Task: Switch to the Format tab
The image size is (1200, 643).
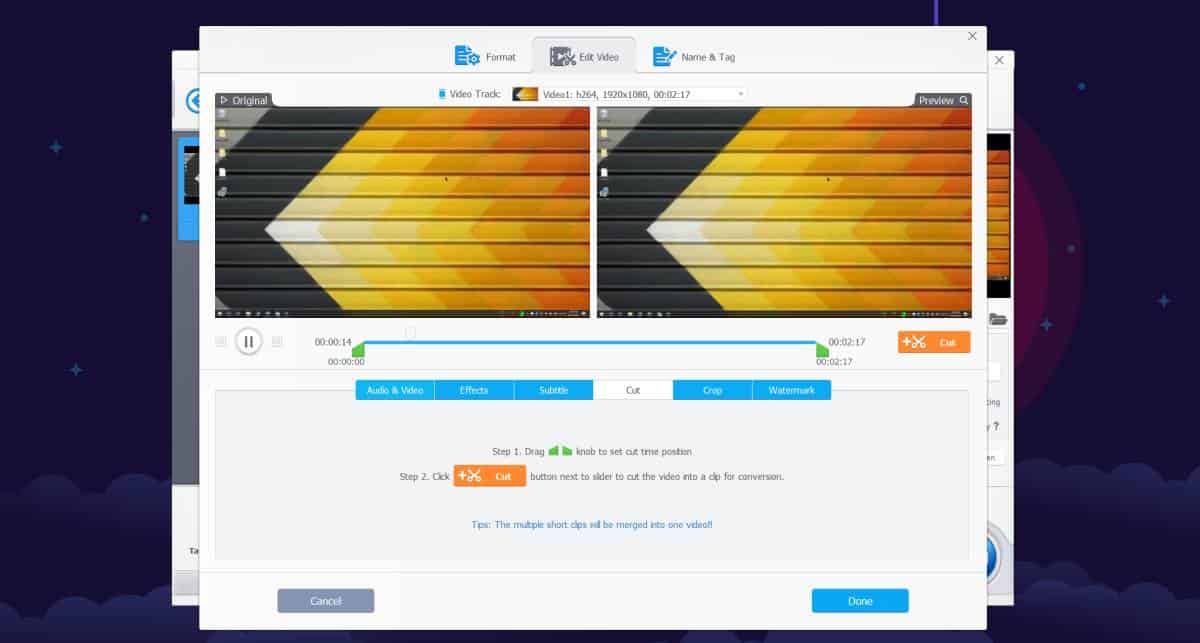Action: tap(485, 56)
